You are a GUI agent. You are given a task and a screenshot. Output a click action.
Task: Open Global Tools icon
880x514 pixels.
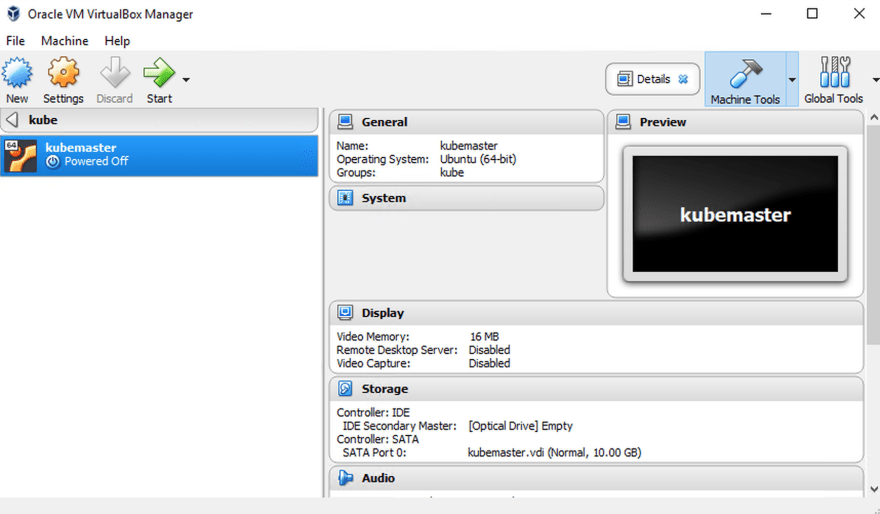click(x=834, y=72)
